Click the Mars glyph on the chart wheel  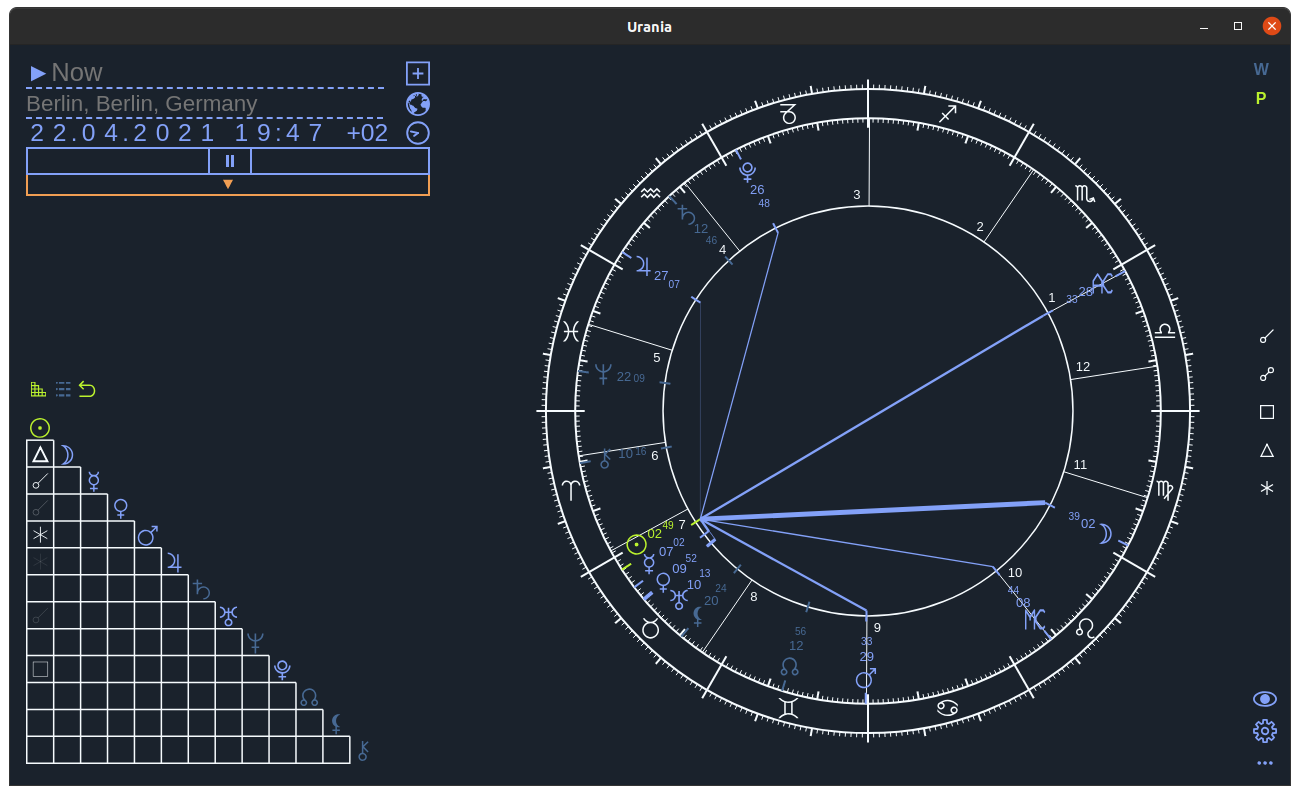pos(865,680)
